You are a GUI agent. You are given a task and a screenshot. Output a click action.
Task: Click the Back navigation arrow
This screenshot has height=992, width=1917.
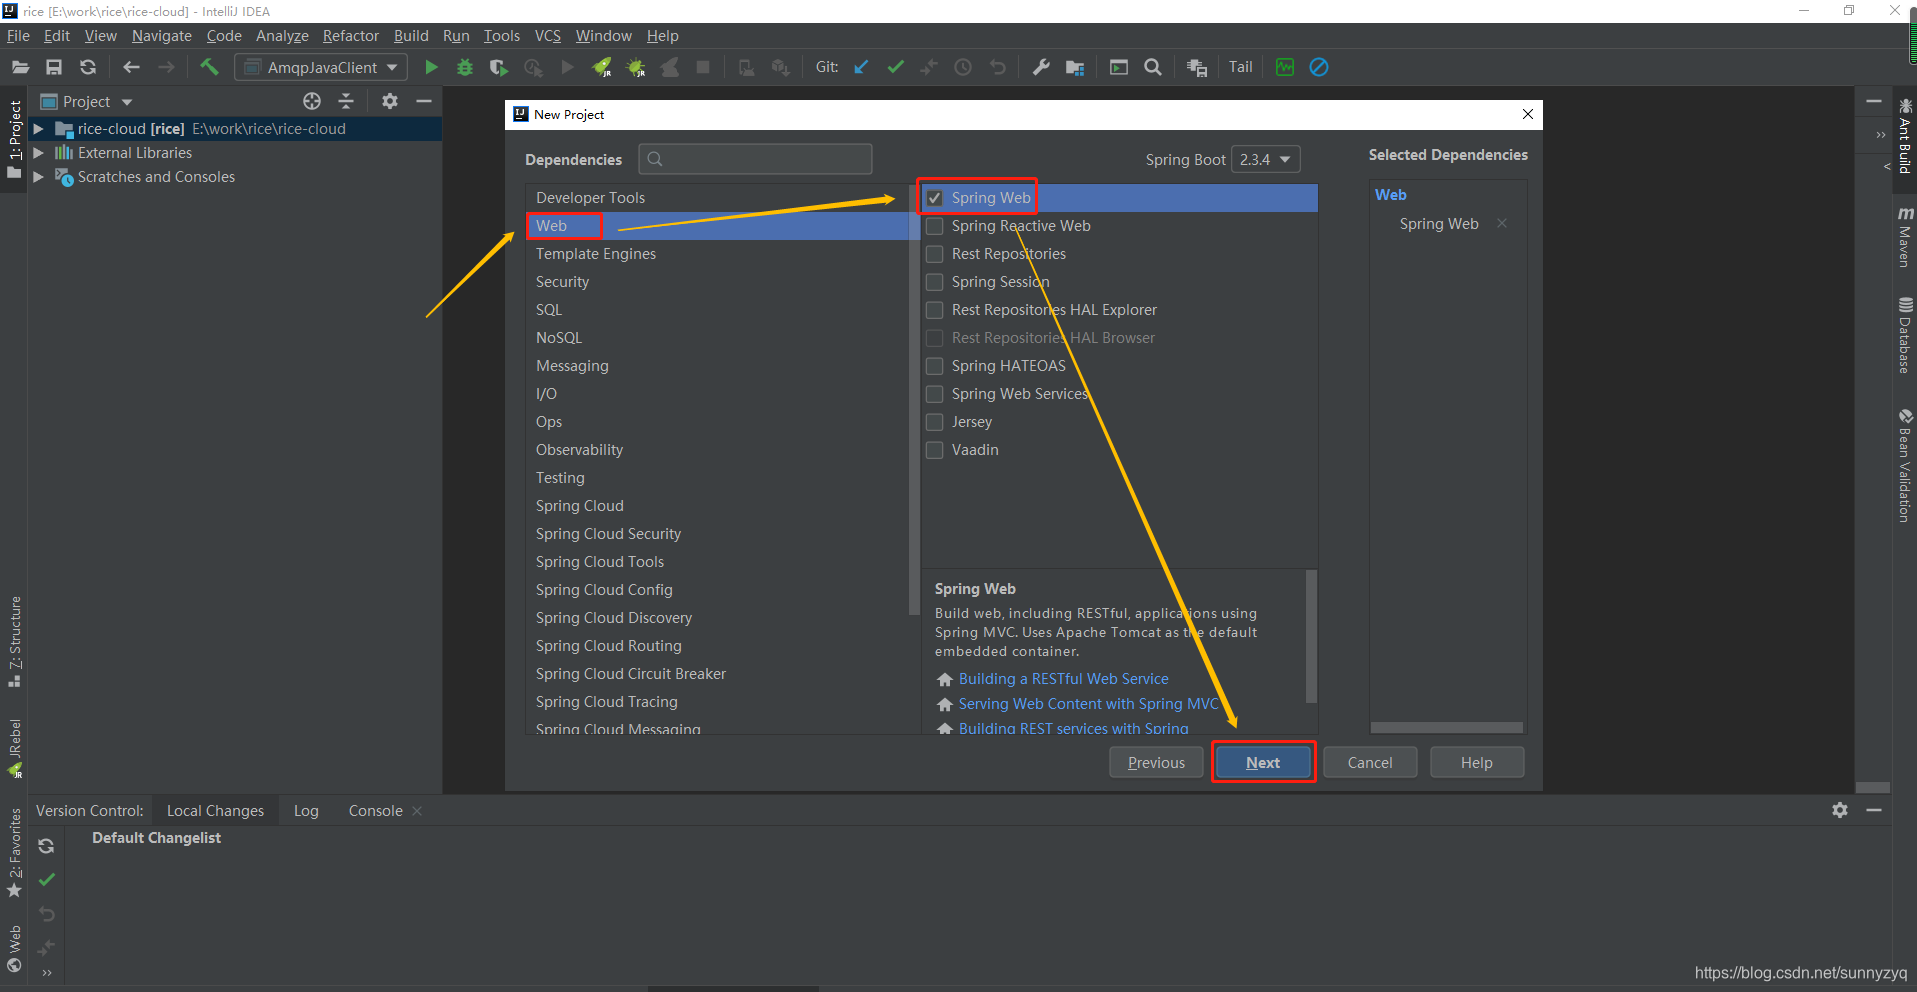(131, 67)
